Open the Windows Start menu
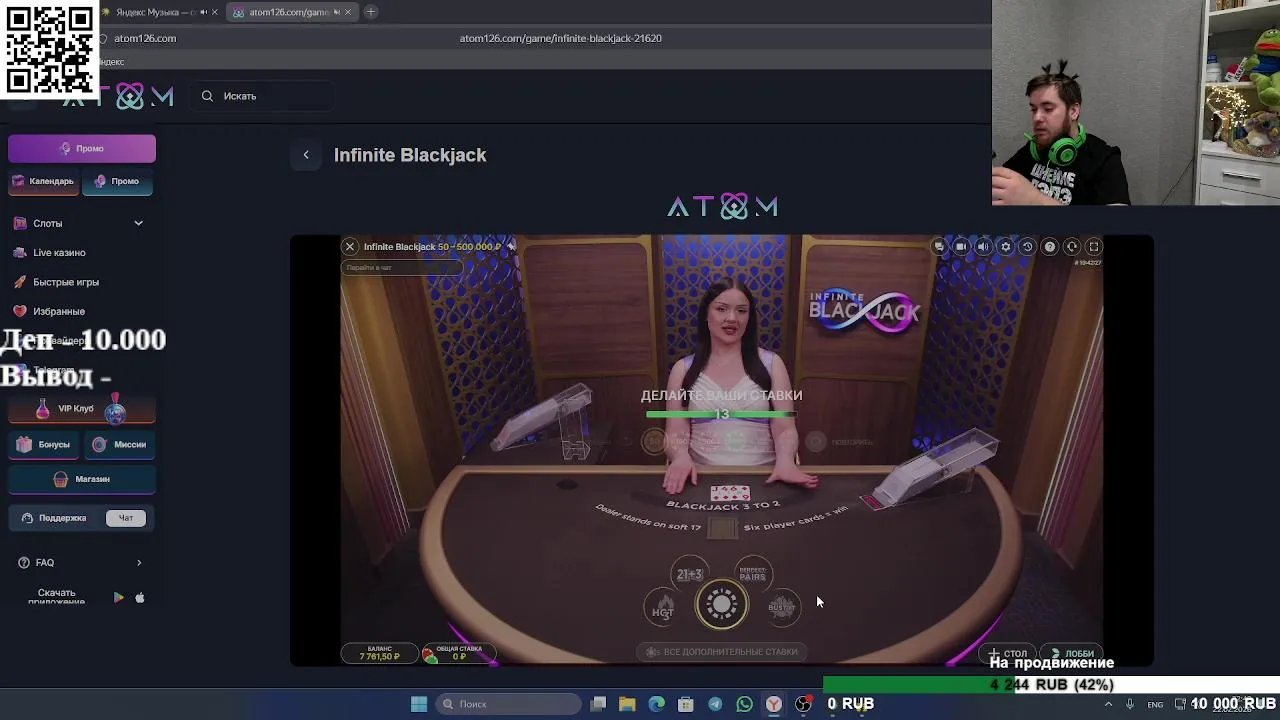 (x=419, y=704)
